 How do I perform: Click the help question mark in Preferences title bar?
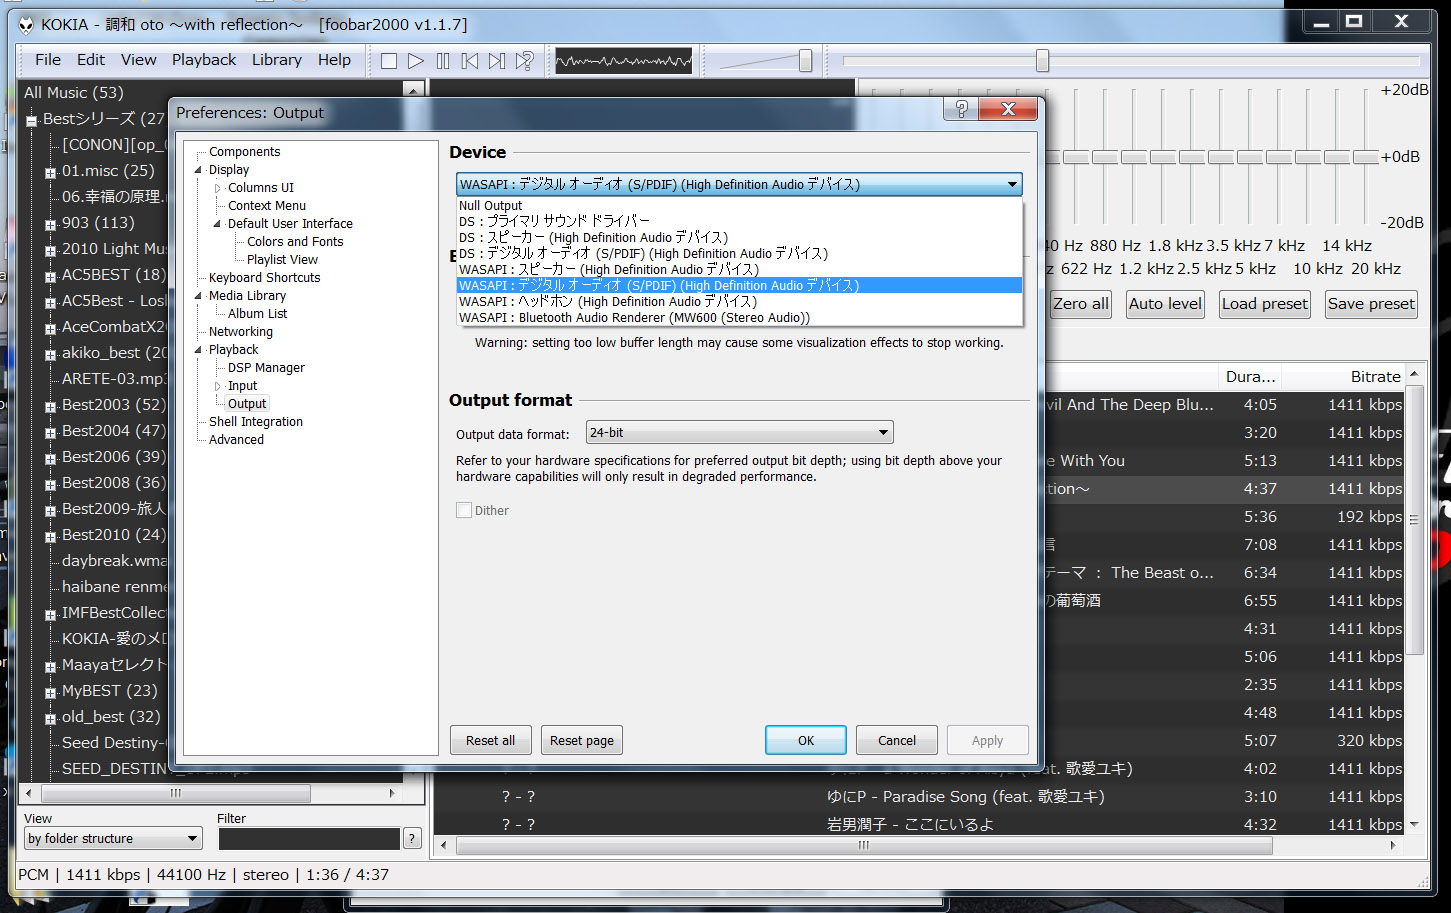tap(961, 109)
